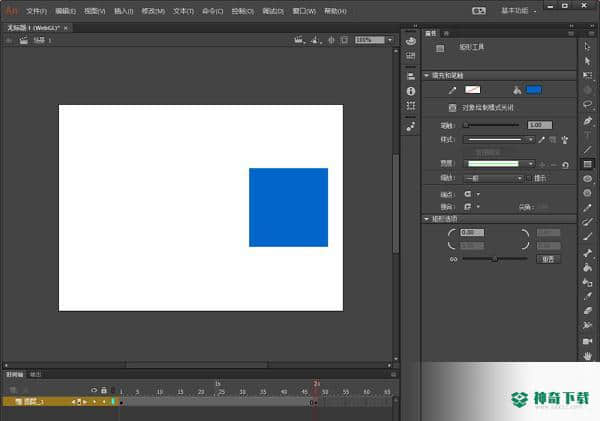Switch to the Properties panel tab

tap(431, 33)
